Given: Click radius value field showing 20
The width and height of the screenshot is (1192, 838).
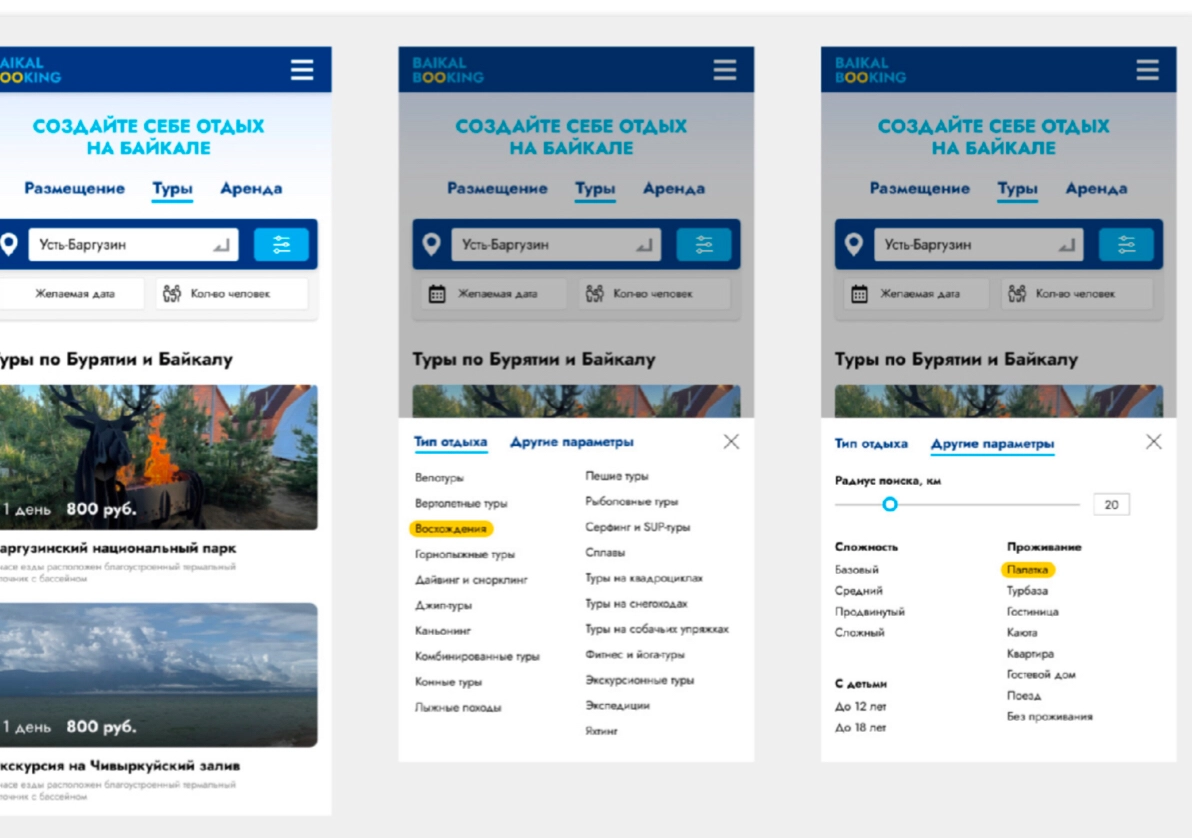Looking at the screenshot, I should coord(1111,505).
